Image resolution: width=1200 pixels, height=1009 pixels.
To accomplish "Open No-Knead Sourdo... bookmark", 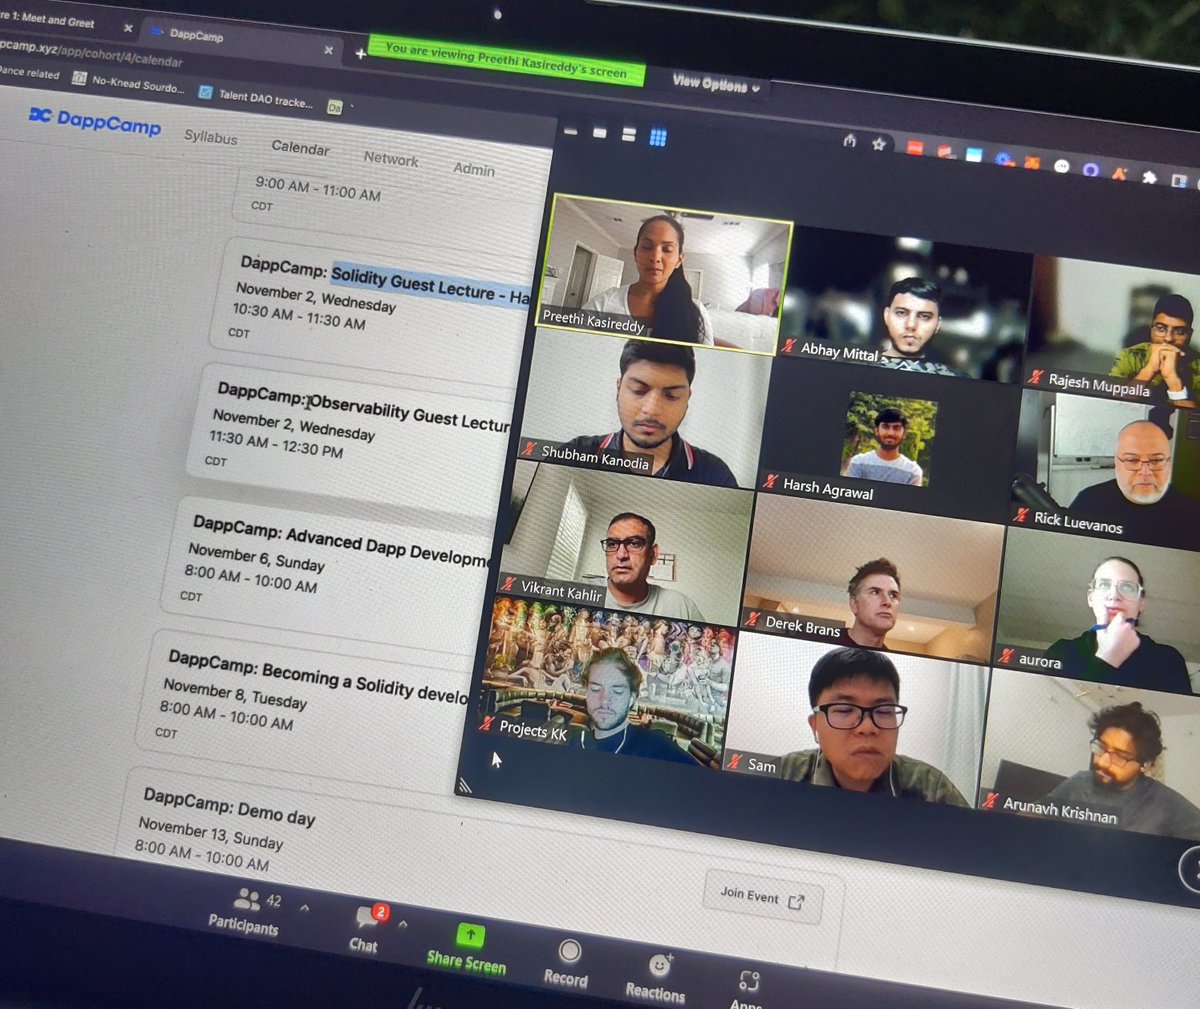I will pyautogui.click(x=129, y=84).
